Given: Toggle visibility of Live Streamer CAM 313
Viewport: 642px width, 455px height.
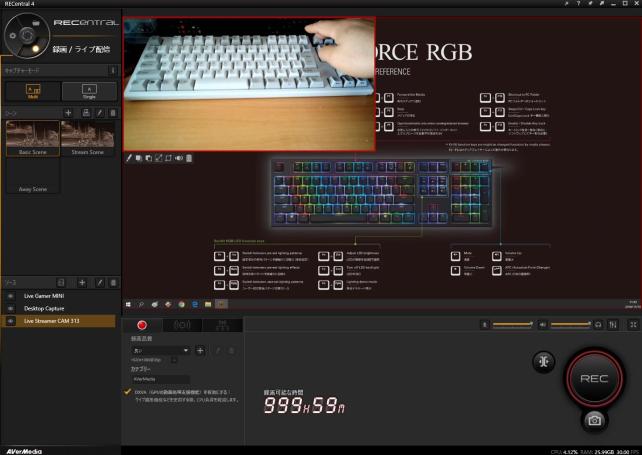Looking at the screenshot, I should pyautogui.click(x=11, y=321).
